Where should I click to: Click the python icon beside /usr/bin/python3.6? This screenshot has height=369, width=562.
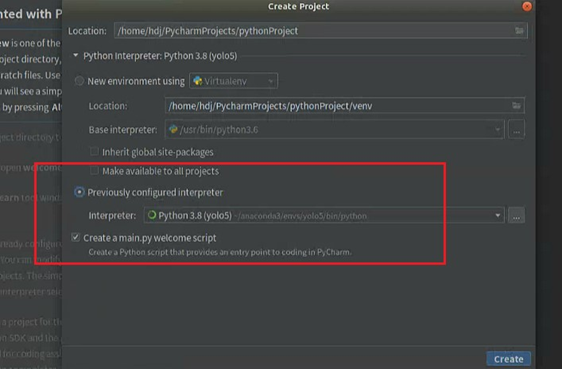pos(173,129)
